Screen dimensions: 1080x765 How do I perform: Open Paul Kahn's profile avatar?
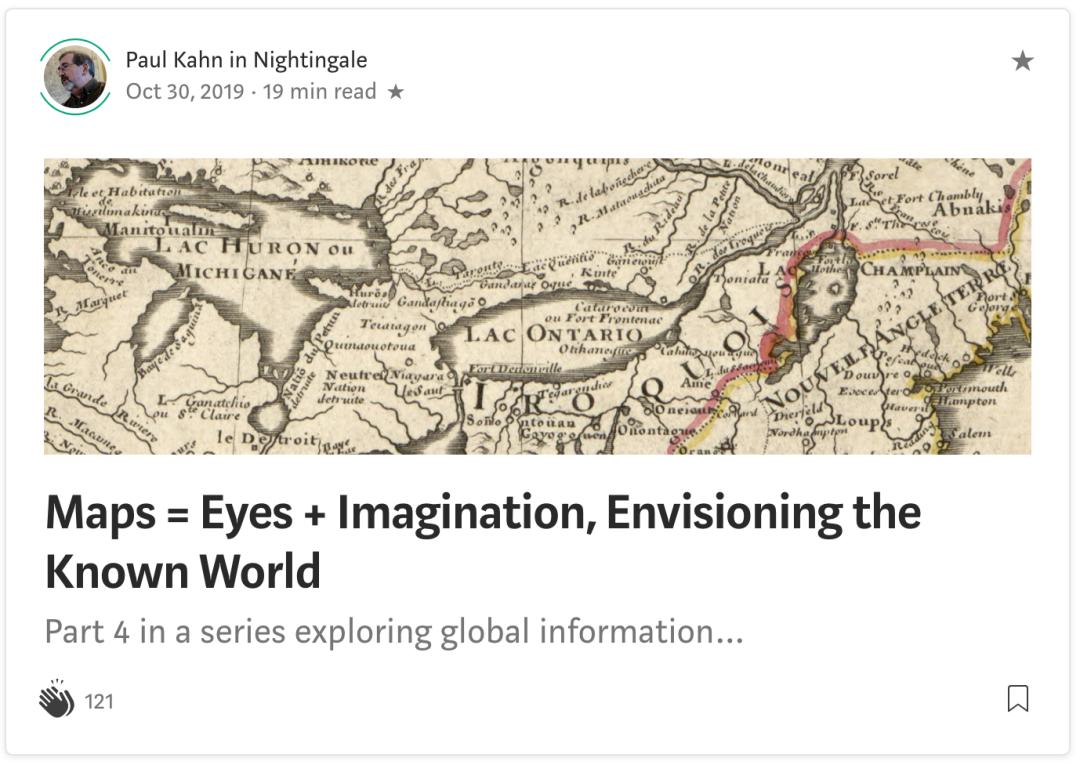pos(75,76)
